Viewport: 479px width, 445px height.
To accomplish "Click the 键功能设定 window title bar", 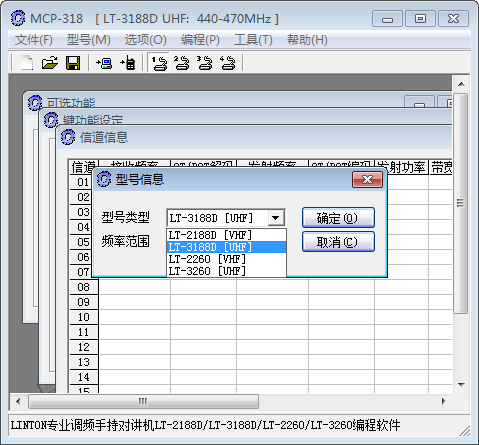I will coord(247,117).
